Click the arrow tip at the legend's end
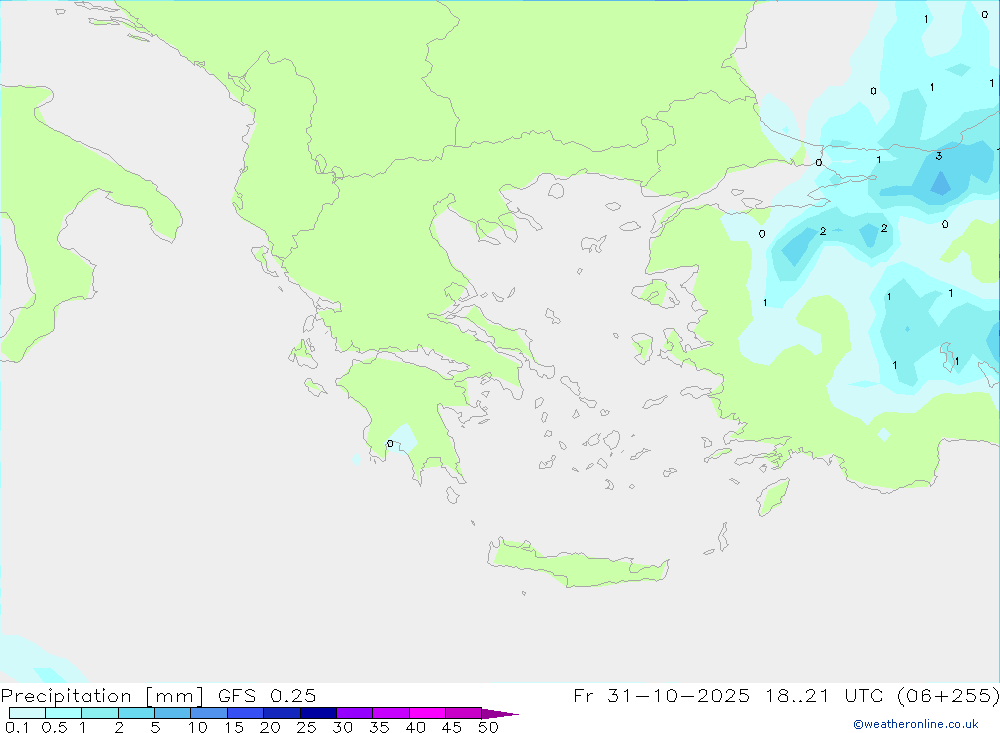This screenshot has width=1000, height=733. tap(500, 714)
